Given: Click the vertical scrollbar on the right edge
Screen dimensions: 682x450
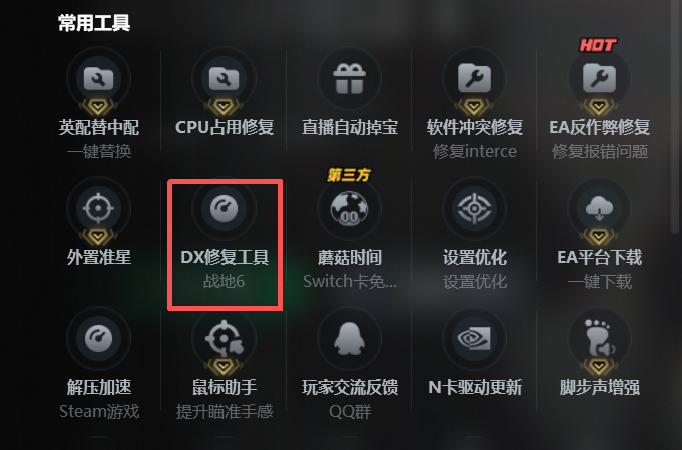Looking at the screenshot, I should click(x=675, y=117).
